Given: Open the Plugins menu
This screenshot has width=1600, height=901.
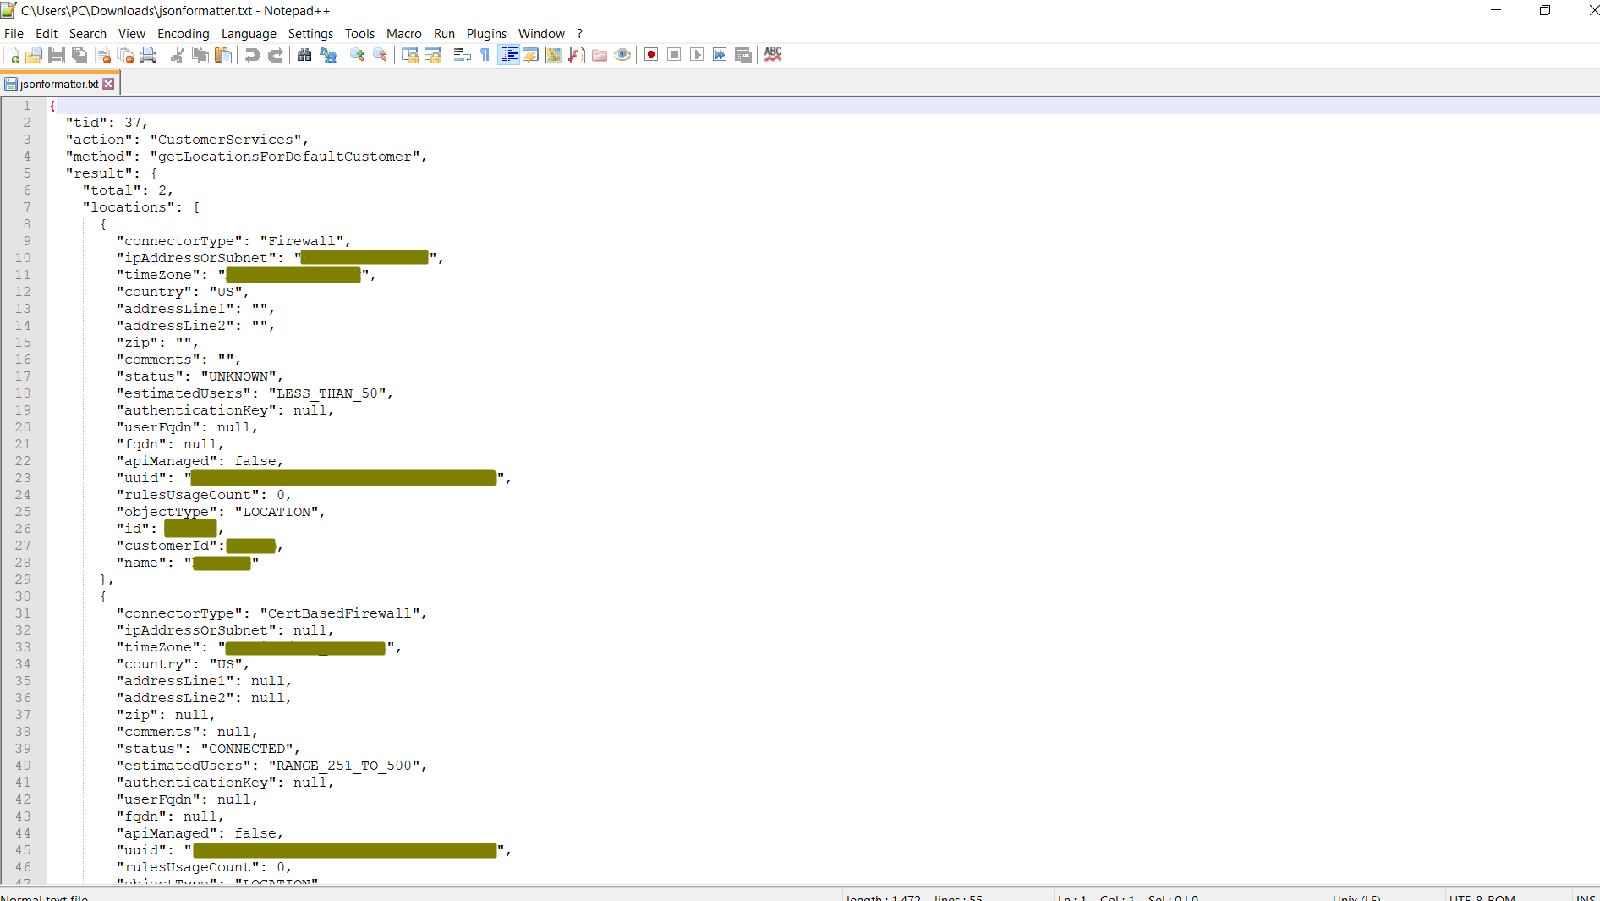Looking at the screenshot, I should coord(487,34).
